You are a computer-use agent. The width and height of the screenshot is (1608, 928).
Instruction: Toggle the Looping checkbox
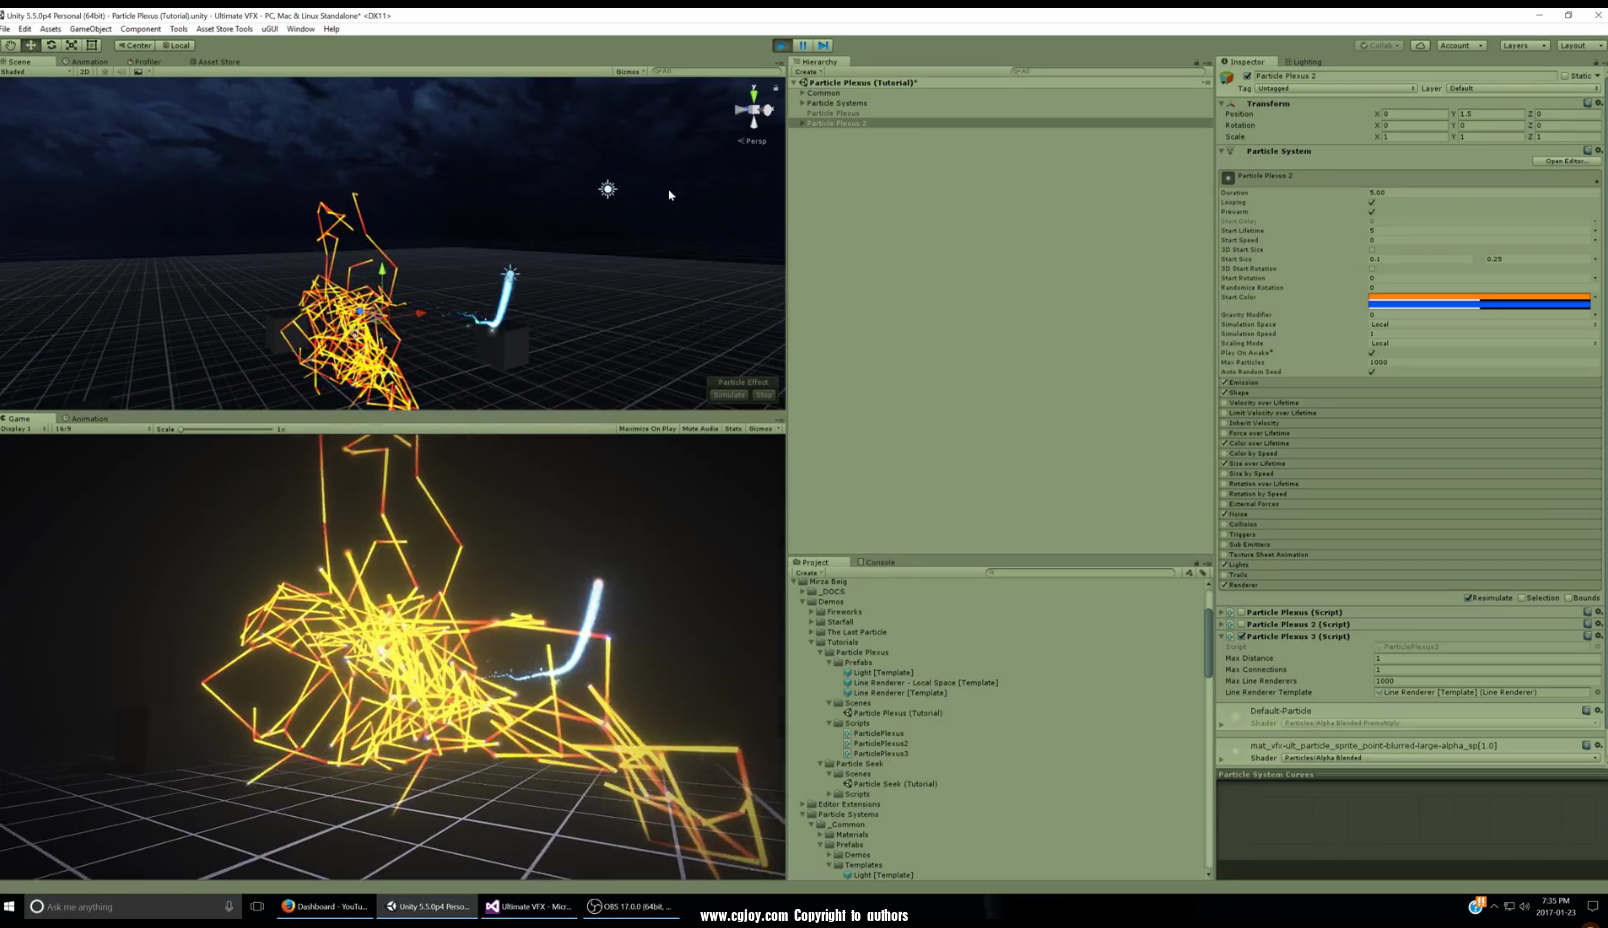[x=1372, y=202]
